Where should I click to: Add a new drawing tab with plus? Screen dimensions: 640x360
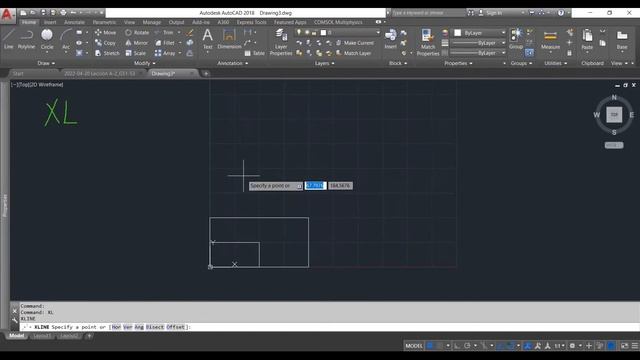tap(206, 73)
